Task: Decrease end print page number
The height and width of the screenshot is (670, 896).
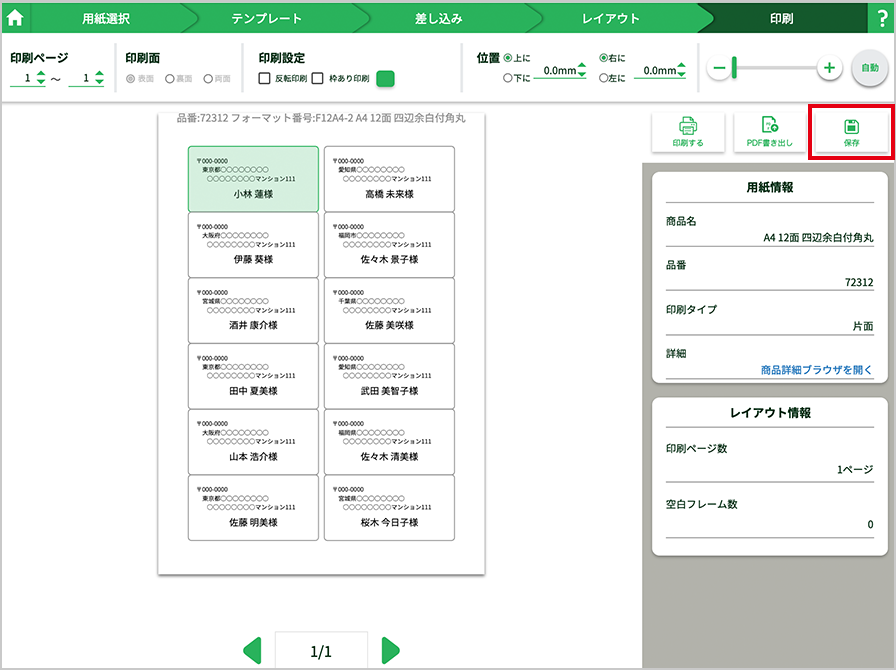Action: point(99,82)
